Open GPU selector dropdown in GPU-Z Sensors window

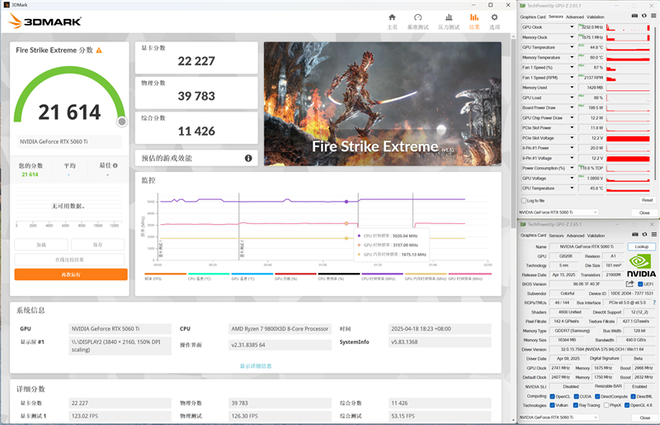[x=558, y=212]
